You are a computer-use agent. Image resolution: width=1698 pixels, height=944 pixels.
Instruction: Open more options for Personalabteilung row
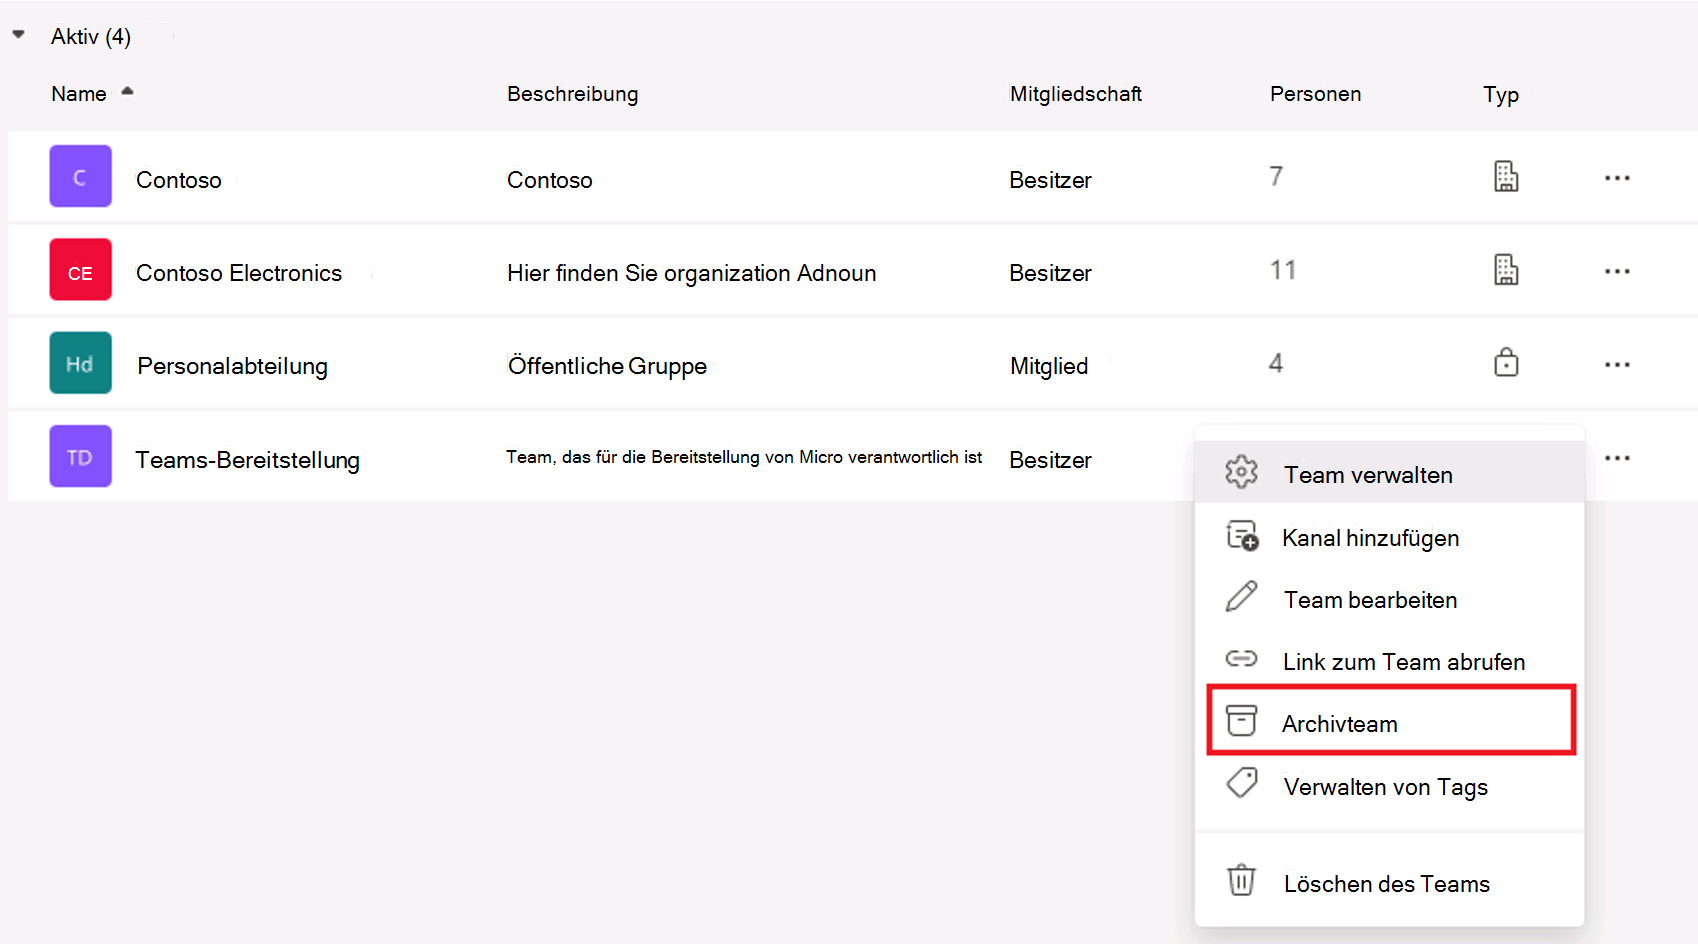click(x=1617, y=365)
